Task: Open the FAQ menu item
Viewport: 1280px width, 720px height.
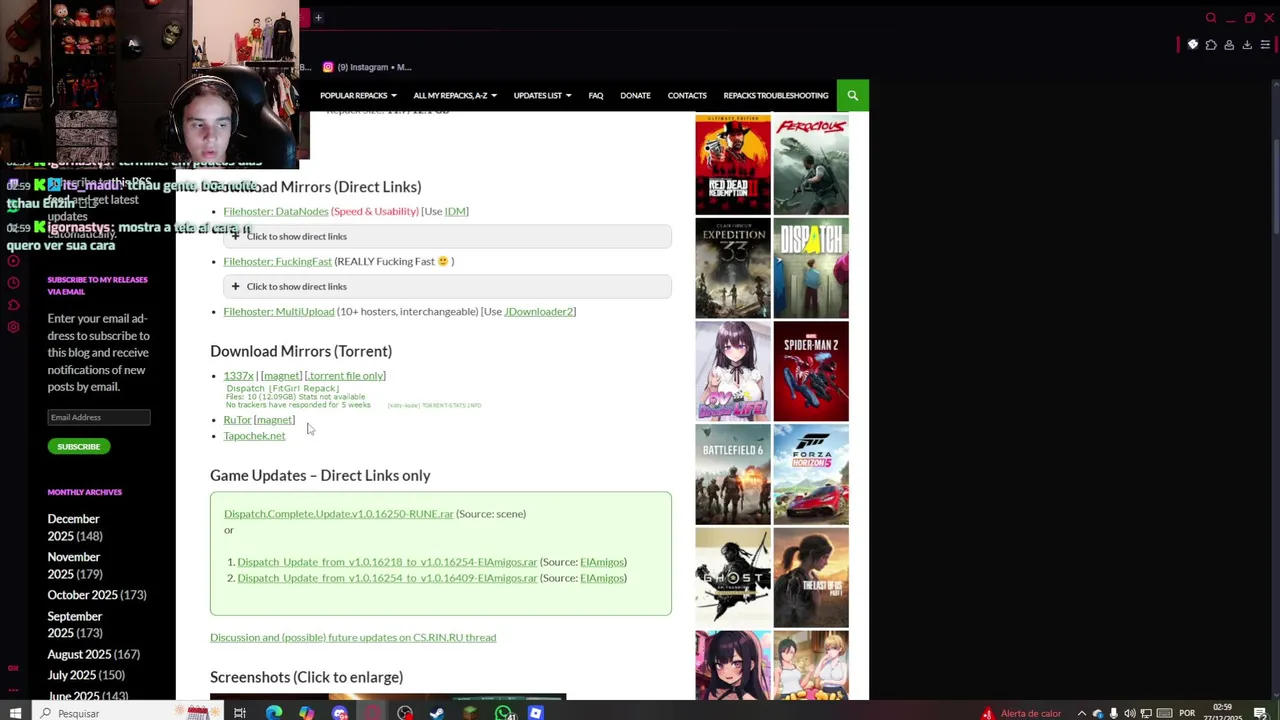Action: [596, 95]
